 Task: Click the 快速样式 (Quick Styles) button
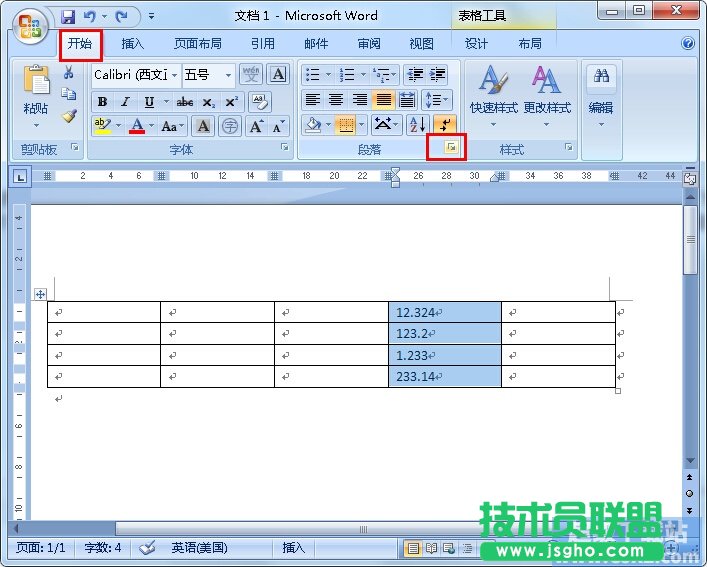(x=493, y=95)
